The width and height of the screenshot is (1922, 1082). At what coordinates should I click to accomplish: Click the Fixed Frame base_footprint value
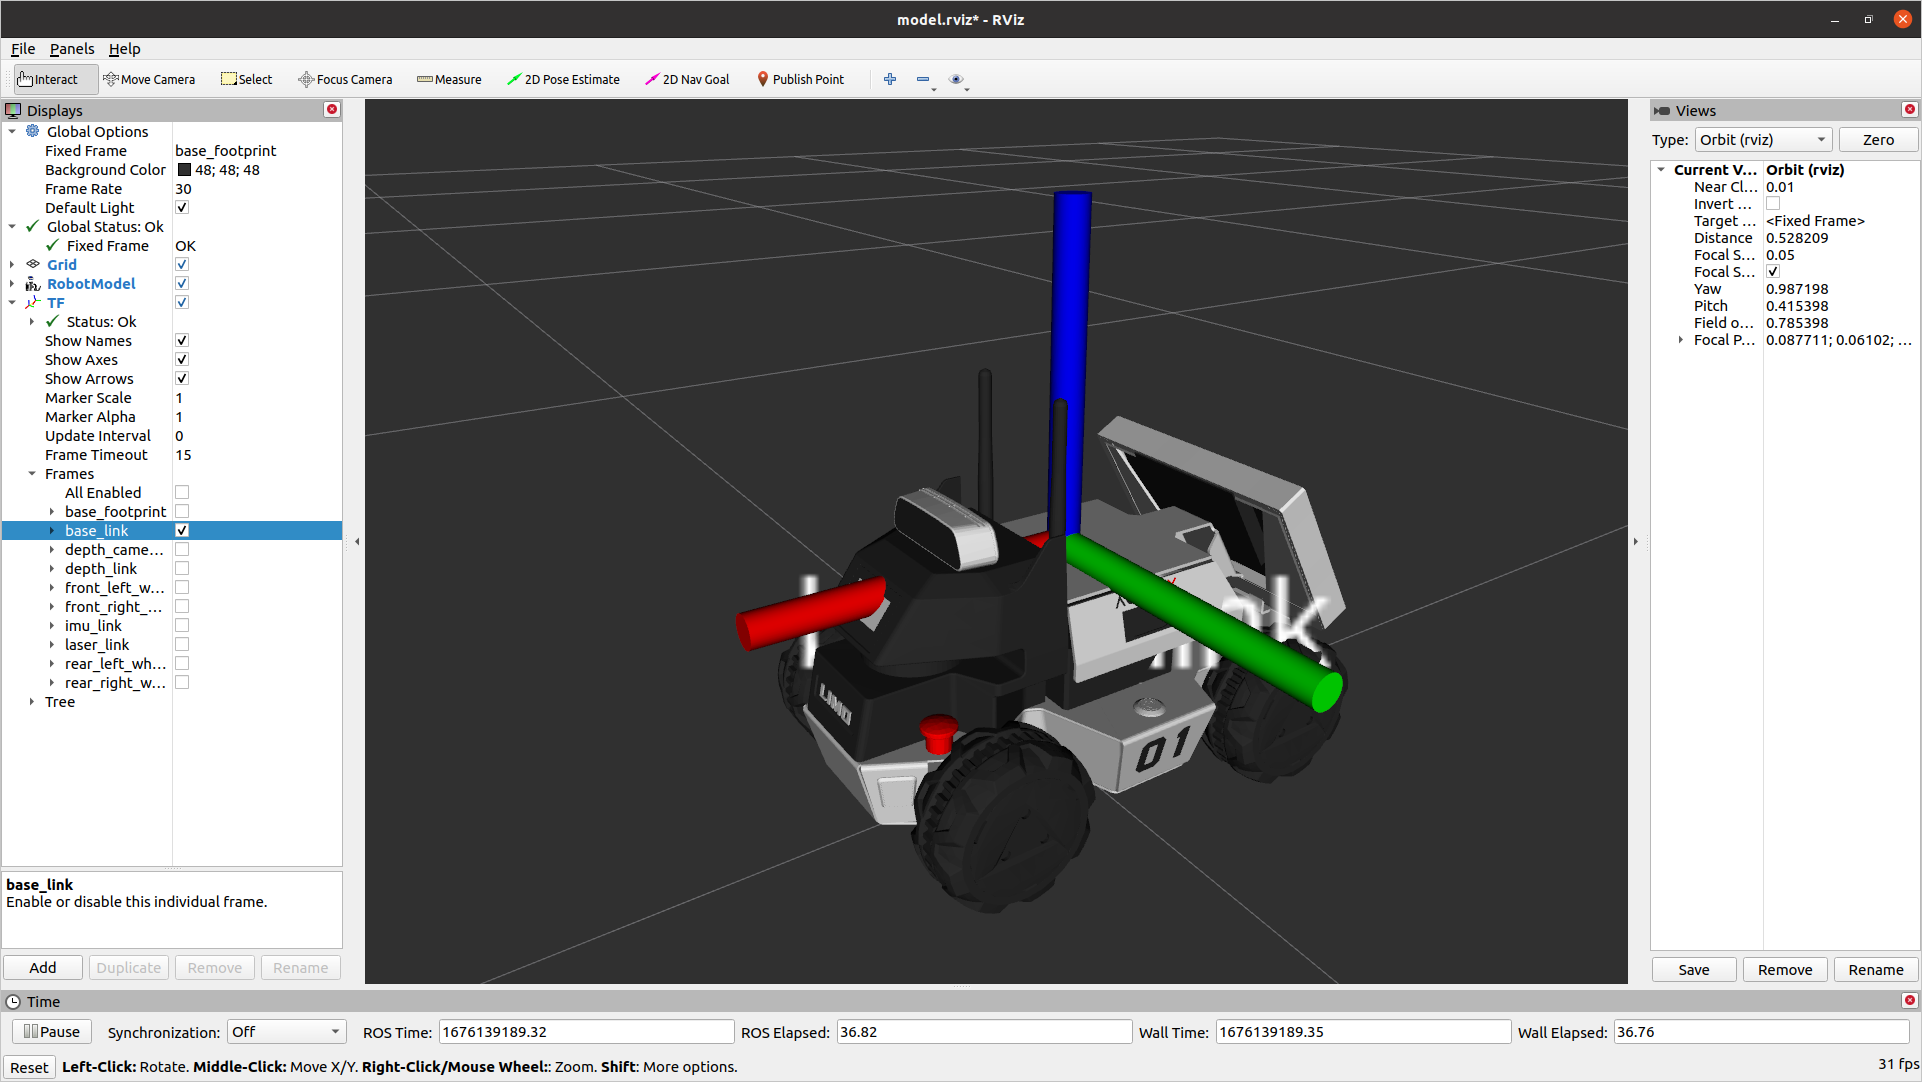coord(226,150)
